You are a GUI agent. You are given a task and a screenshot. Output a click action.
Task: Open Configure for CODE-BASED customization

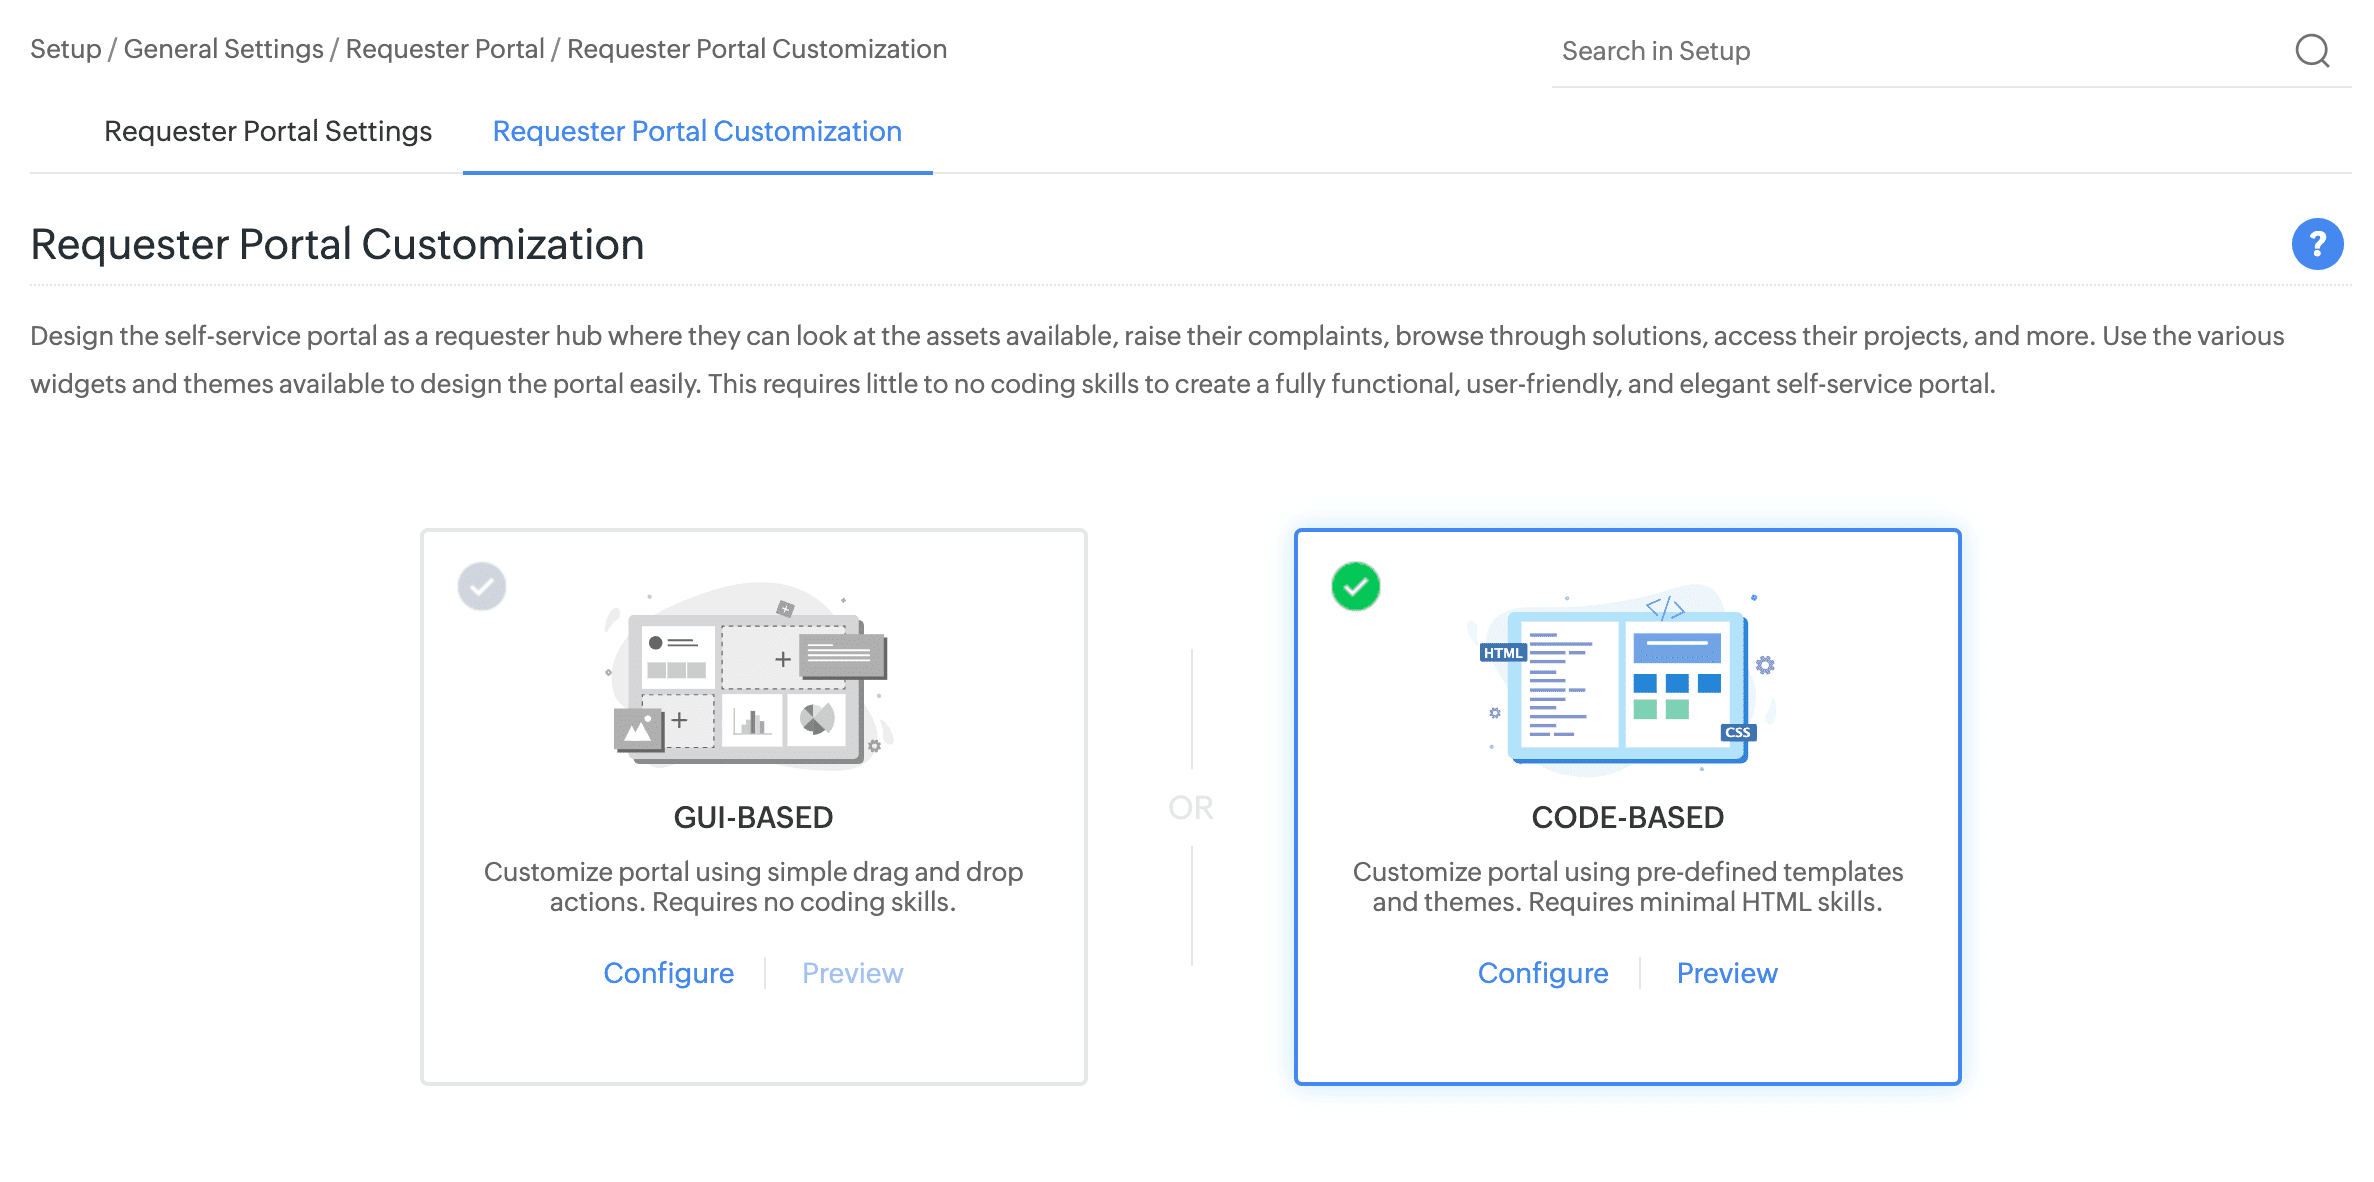tap(1543, 972)
